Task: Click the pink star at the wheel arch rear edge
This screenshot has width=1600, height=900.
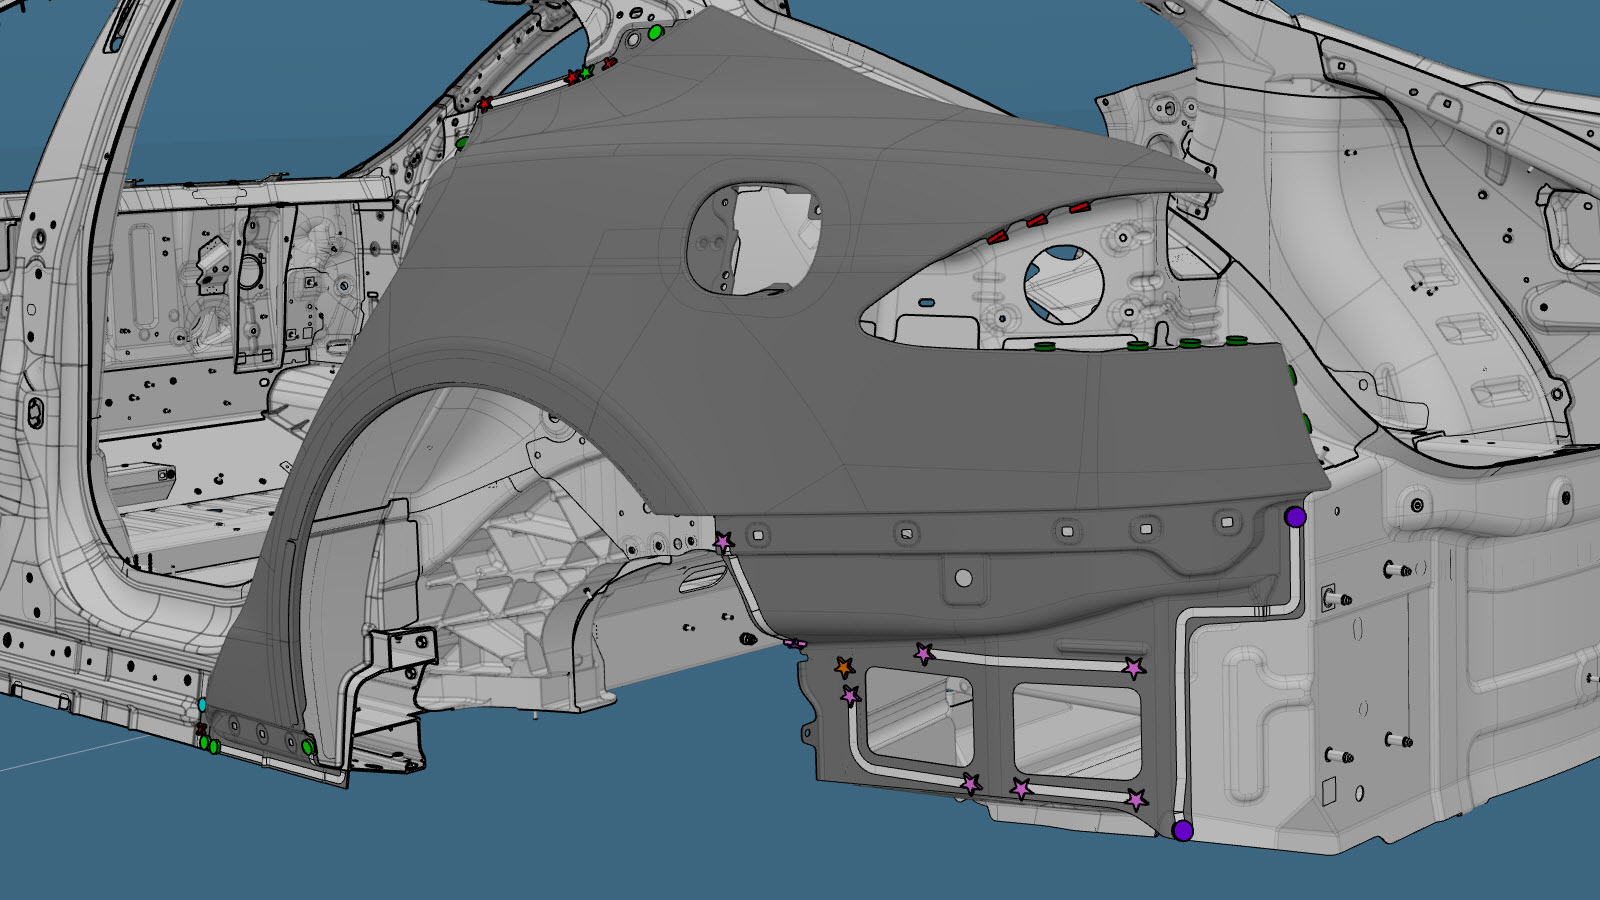Action: (x=723, y=542)
